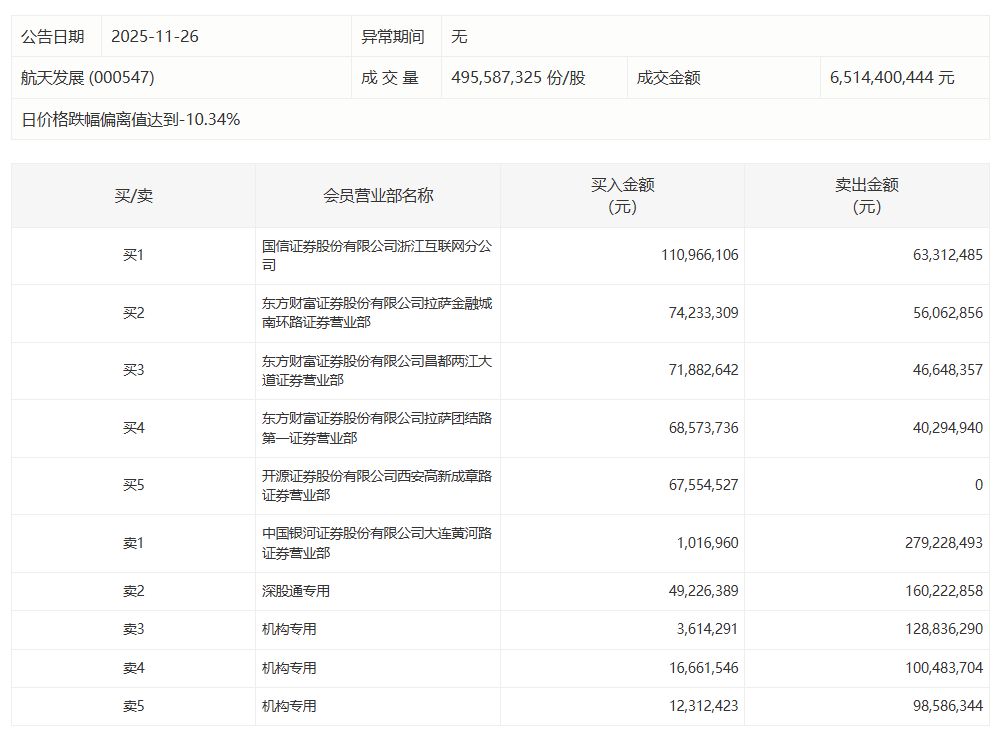
Task: Open 东方财富证券拉萨金融城南环路营业部 entry
Action: [376, 313]
